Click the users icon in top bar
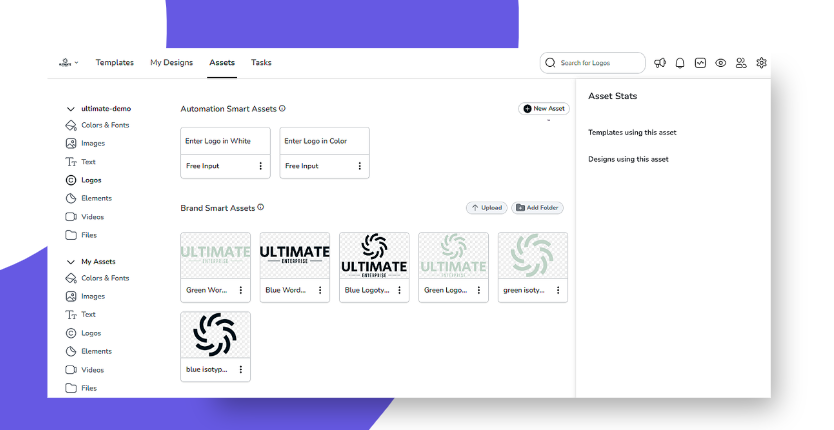This screenshot has width=834, height=430. pos(741,63)
